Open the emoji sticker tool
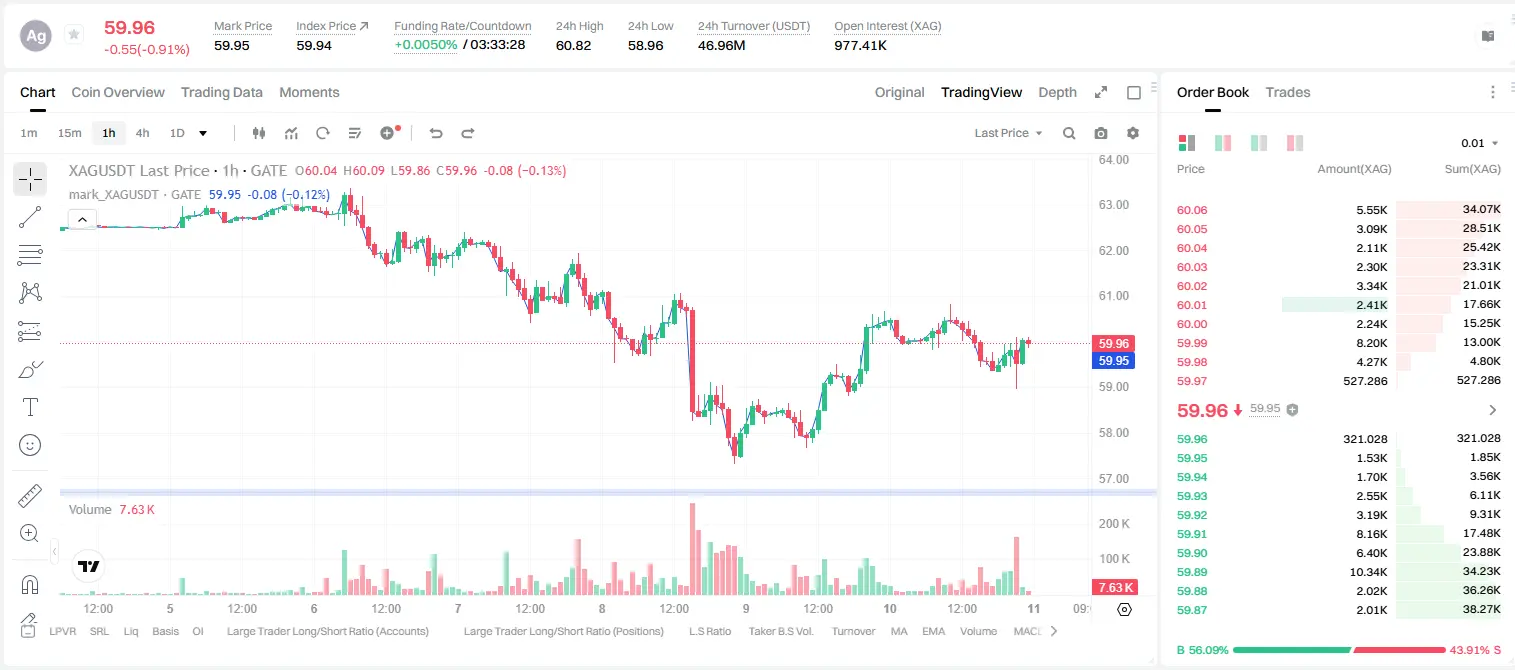The image size is (1515, 670). [30, 445]
